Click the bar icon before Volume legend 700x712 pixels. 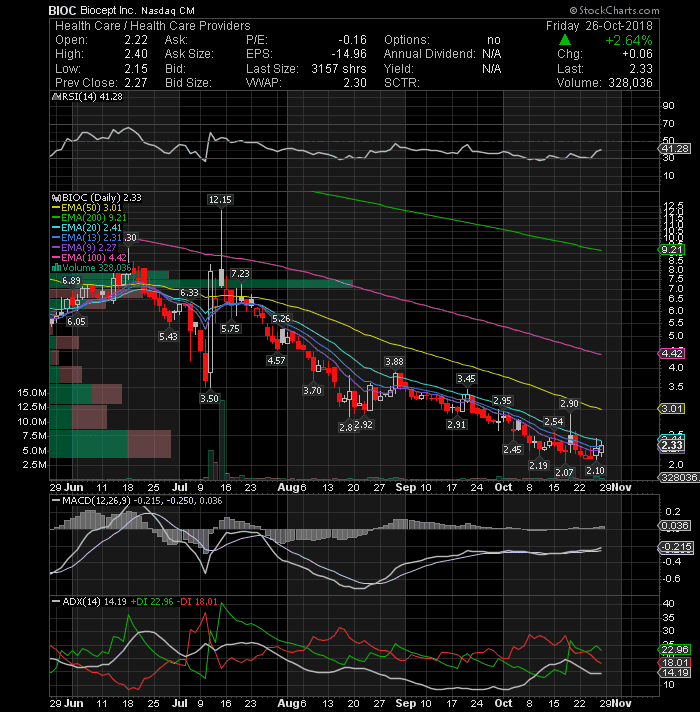pos(57,267)
